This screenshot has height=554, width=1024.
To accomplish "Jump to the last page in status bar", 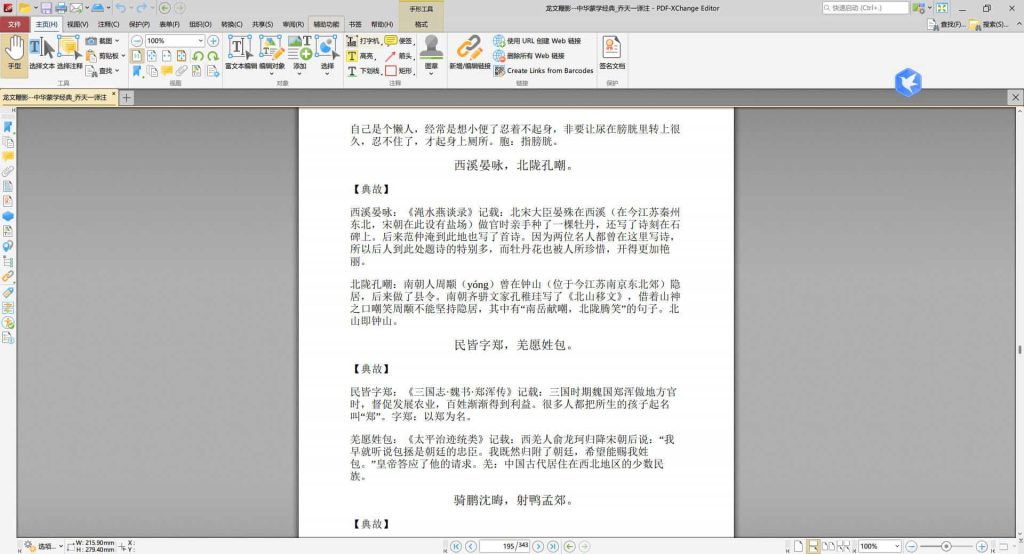I will pyautogui.click(x=552, y=546).
